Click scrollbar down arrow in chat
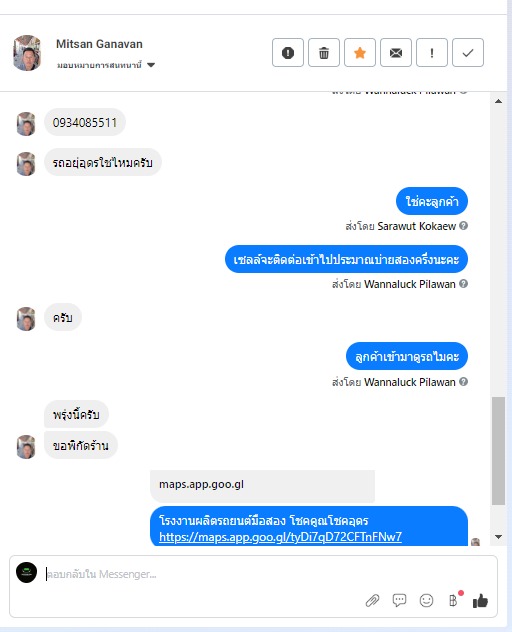 tap(498, 537)
